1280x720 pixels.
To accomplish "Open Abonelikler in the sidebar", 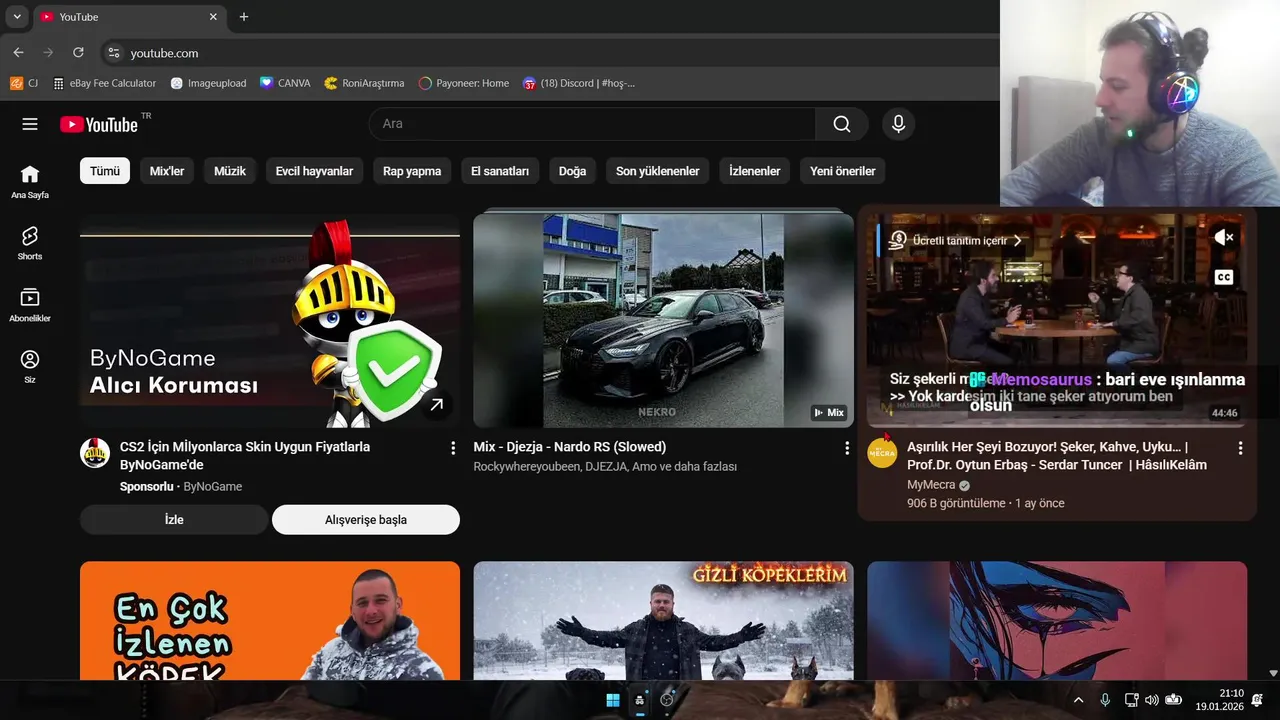I will (30, 305).
